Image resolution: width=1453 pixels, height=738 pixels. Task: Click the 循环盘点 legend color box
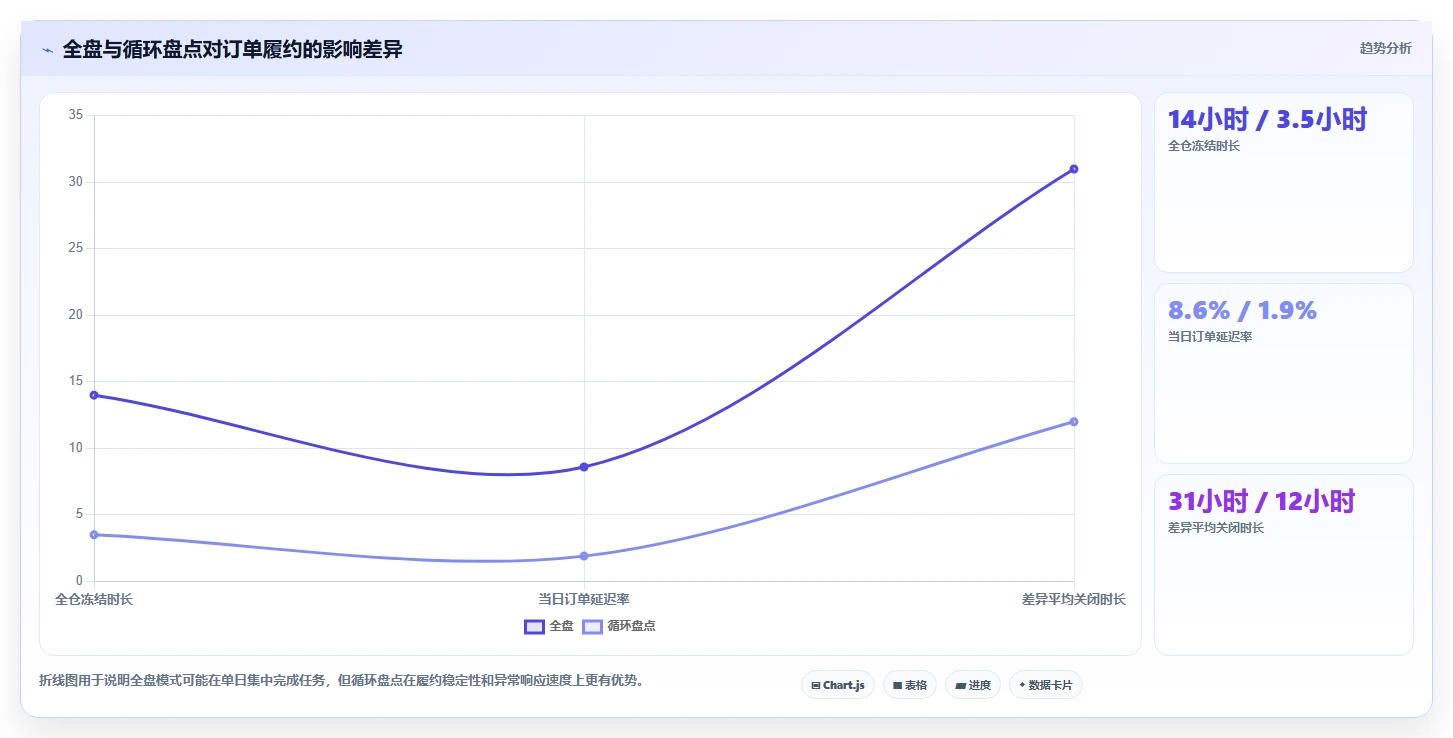point(592,626)
